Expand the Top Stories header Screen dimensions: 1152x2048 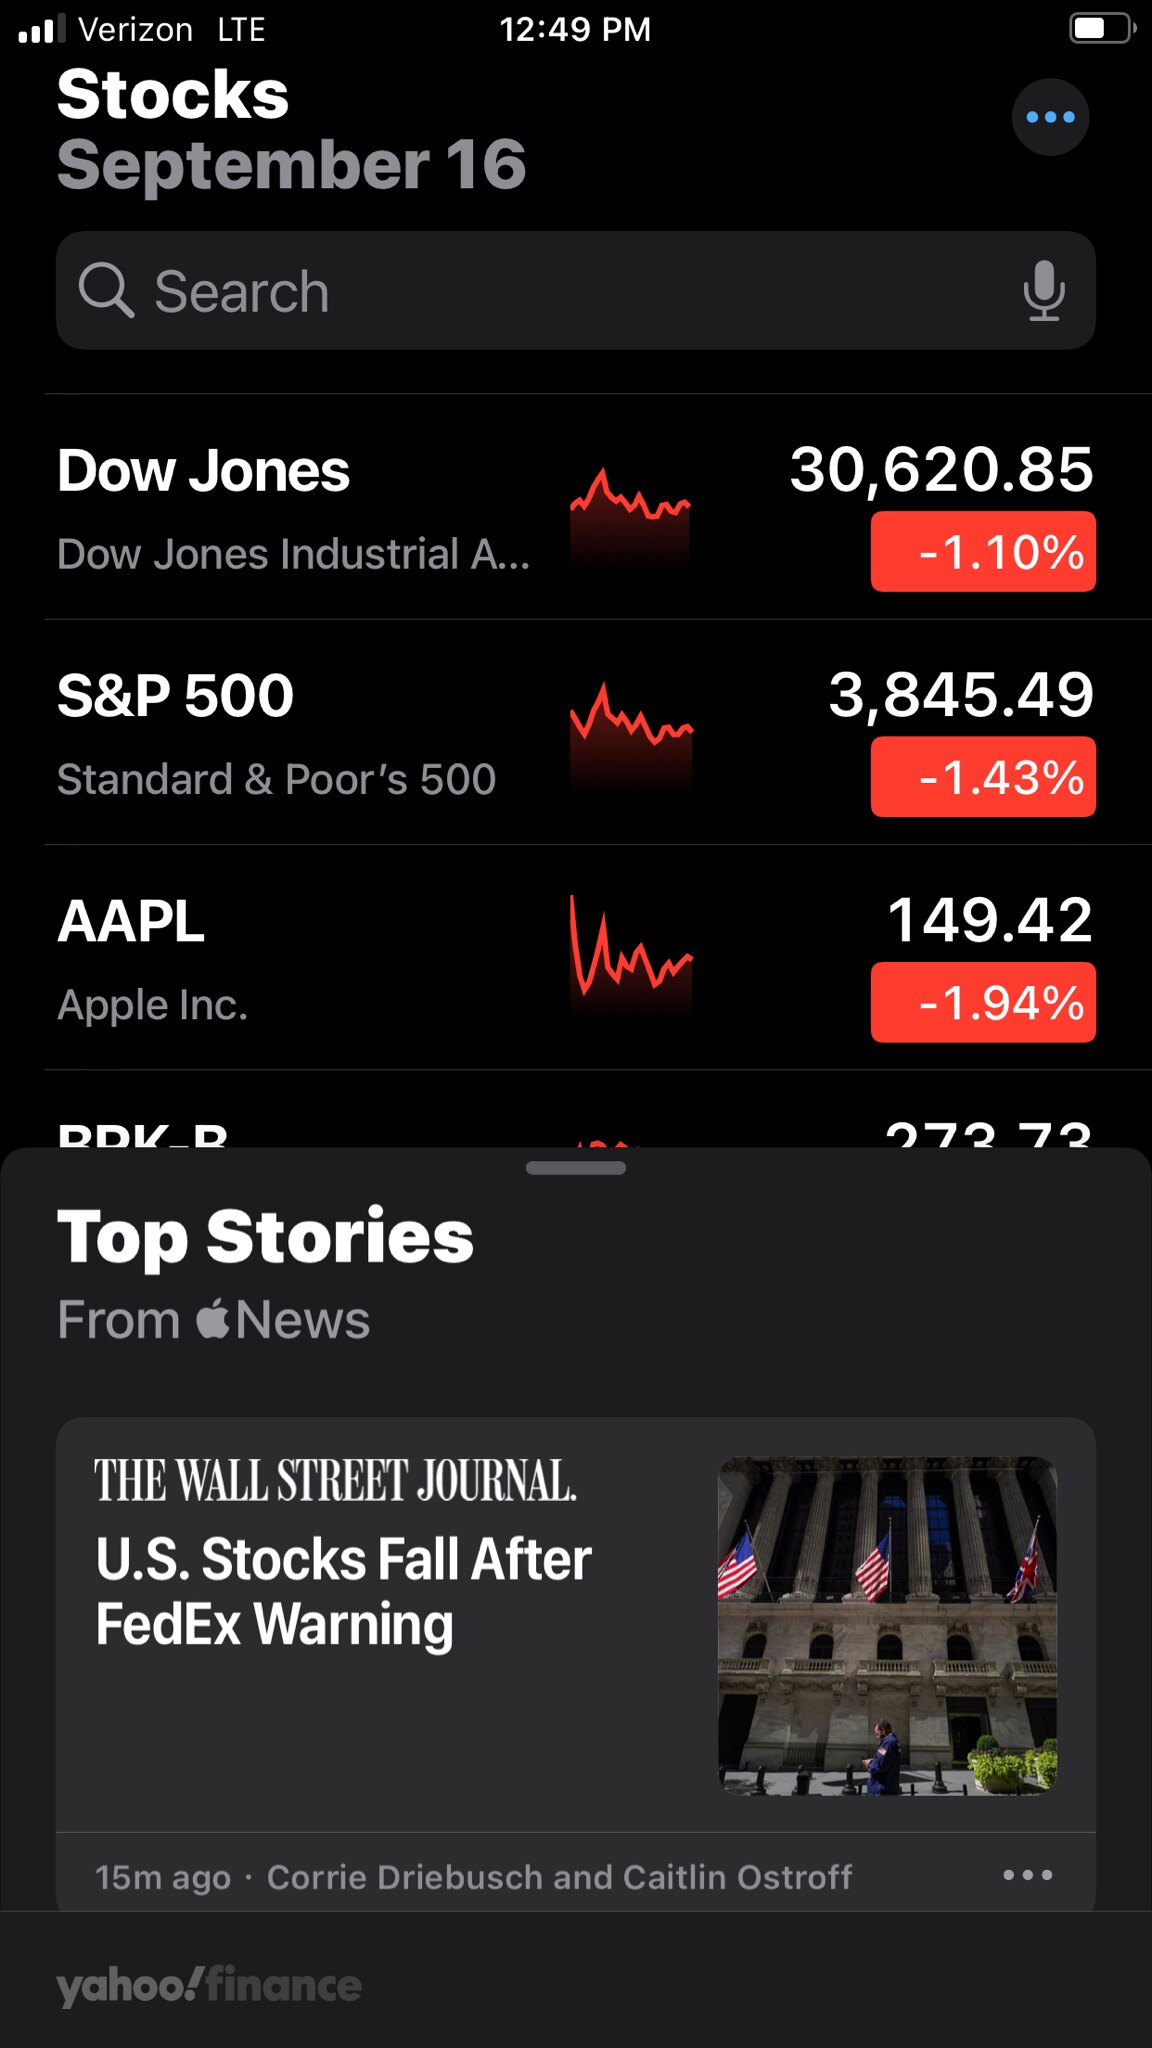265,1238
